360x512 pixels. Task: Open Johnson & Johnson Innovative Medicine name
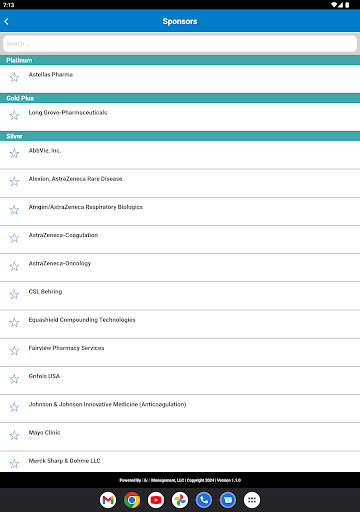pos(107,404)
